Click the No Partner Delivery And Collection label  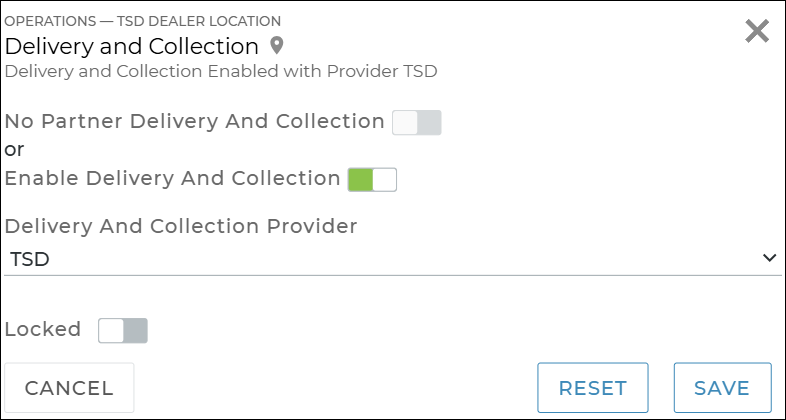(x=195, y=122)
